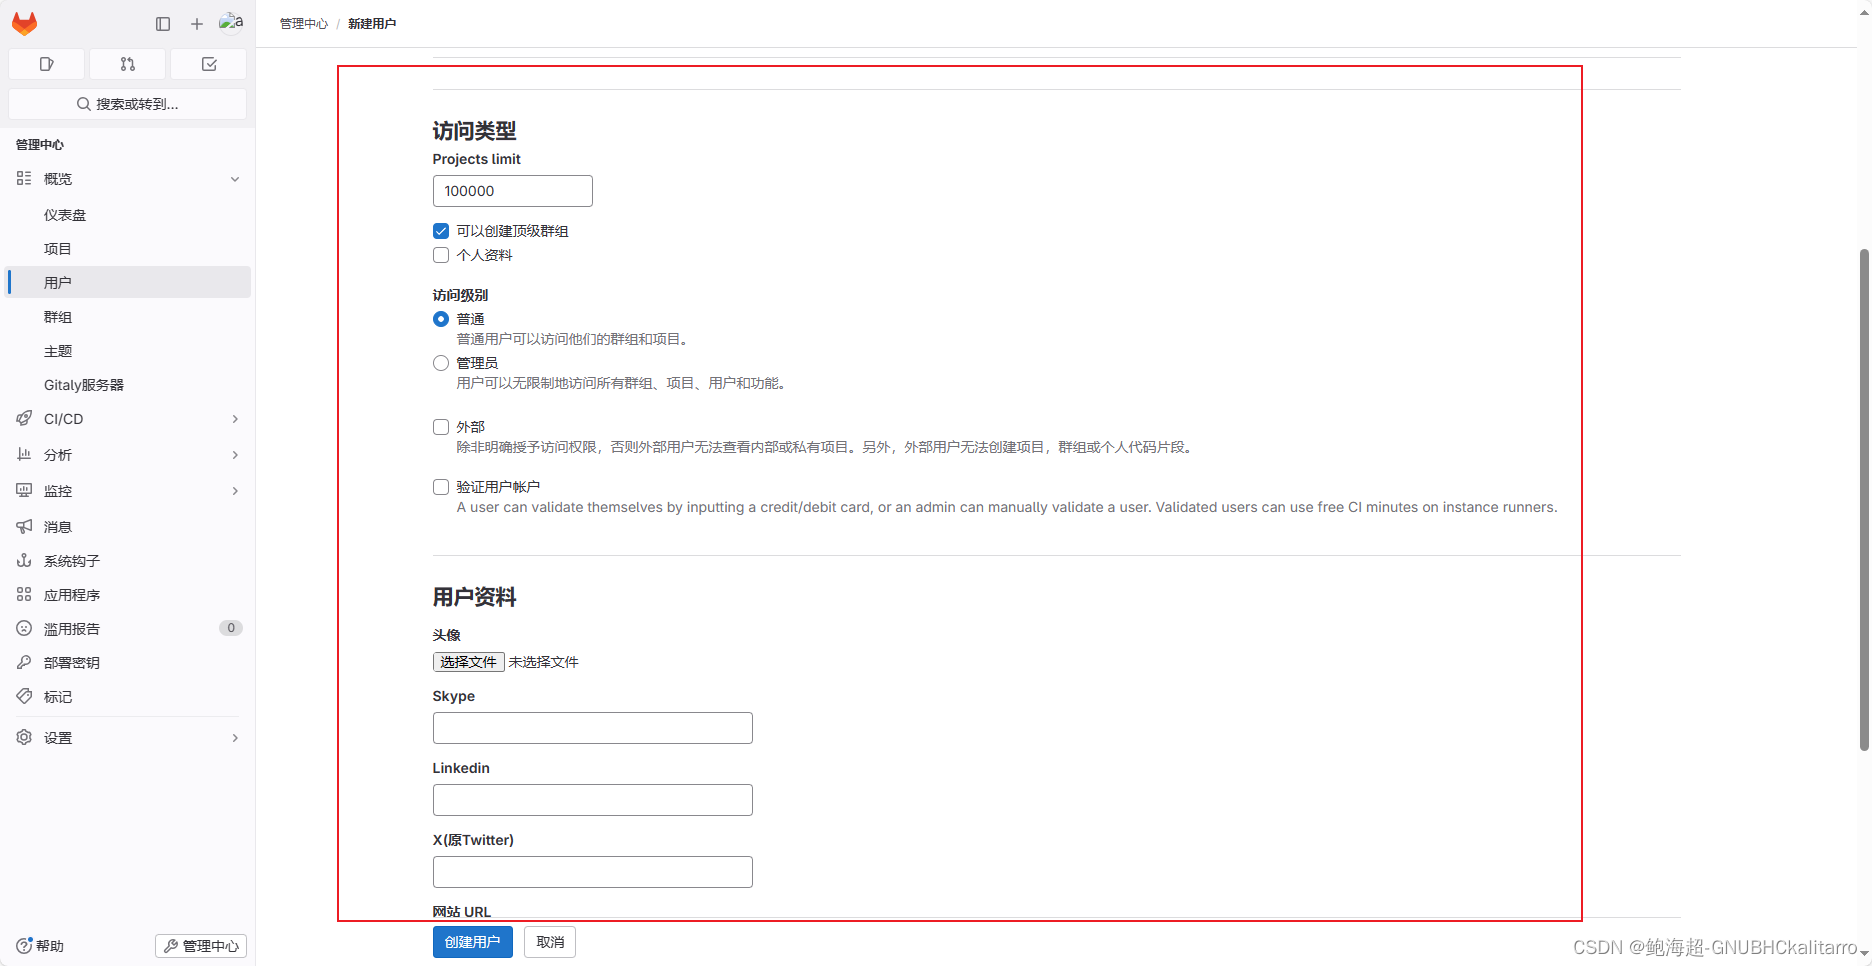
Task: Open 项目 in the sidebar
Action: (x=128, y=249)
